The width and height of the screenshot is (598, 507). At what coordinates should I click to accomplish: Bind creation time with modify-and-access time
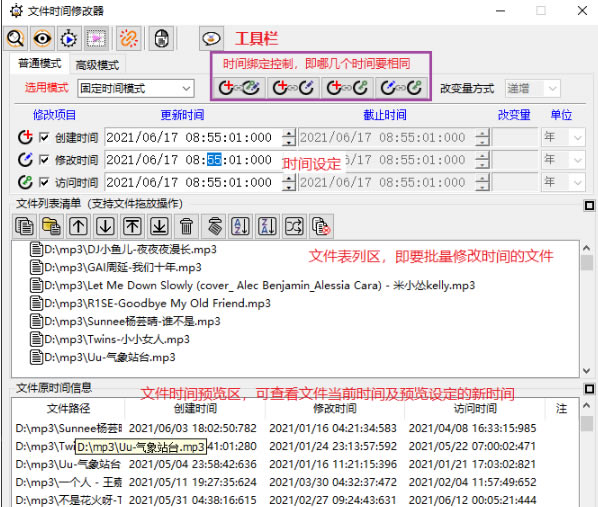click(239, 88)
